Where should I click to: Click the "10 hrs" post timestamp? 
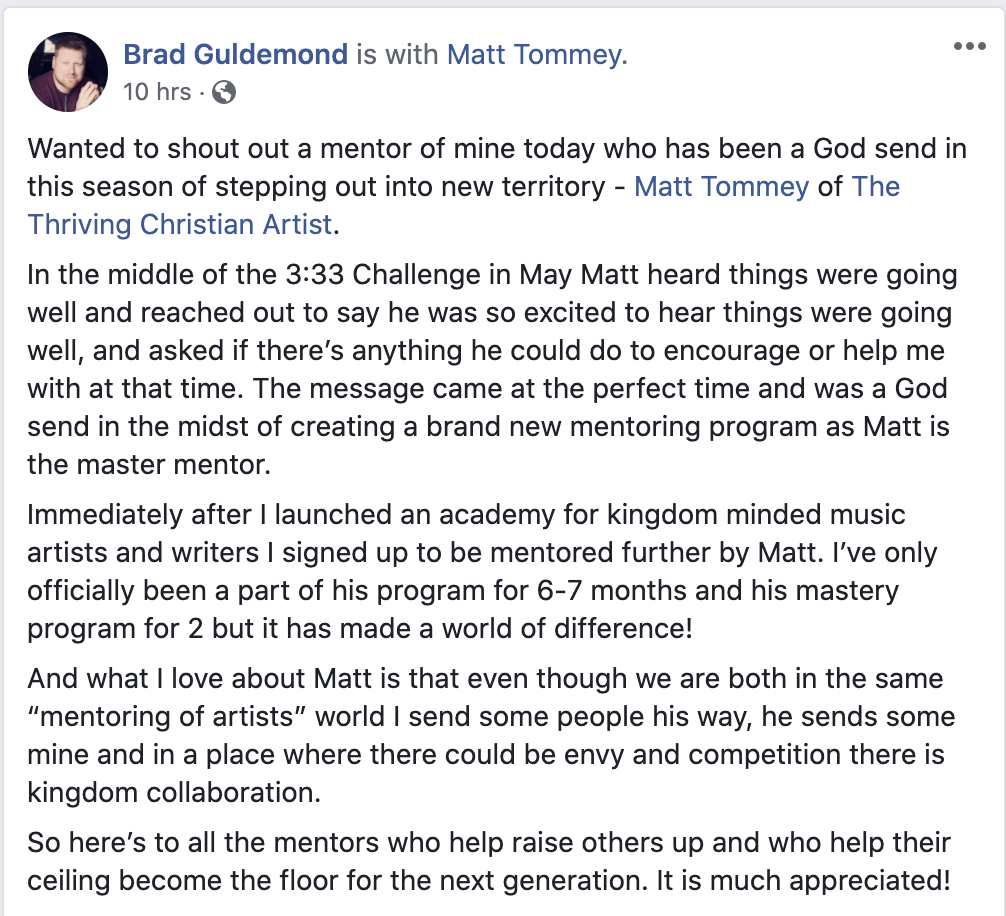[x=156, y=92]
